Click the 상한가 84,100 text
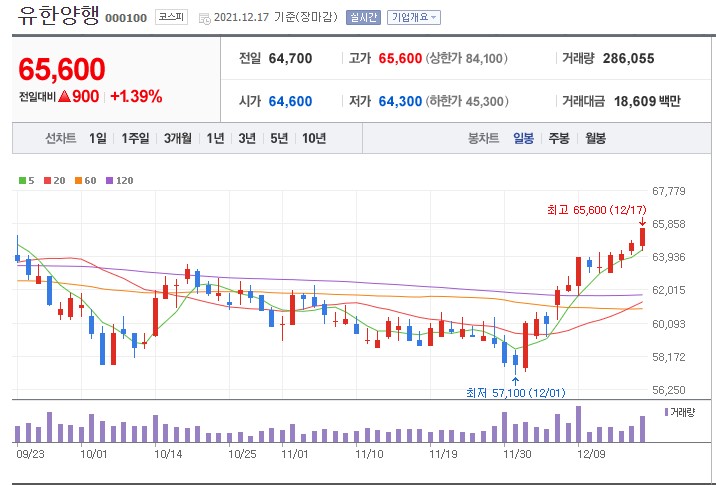Screen dimensions: 716x485 (x=467, y=58)
